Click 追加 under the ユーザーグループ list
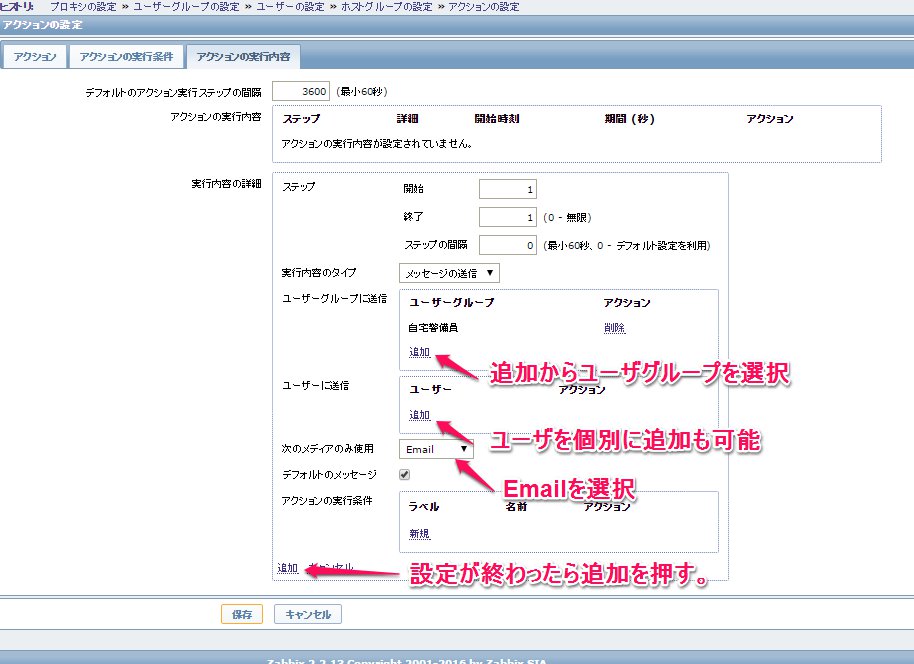 pyautogui.click(x=419, y=352)
